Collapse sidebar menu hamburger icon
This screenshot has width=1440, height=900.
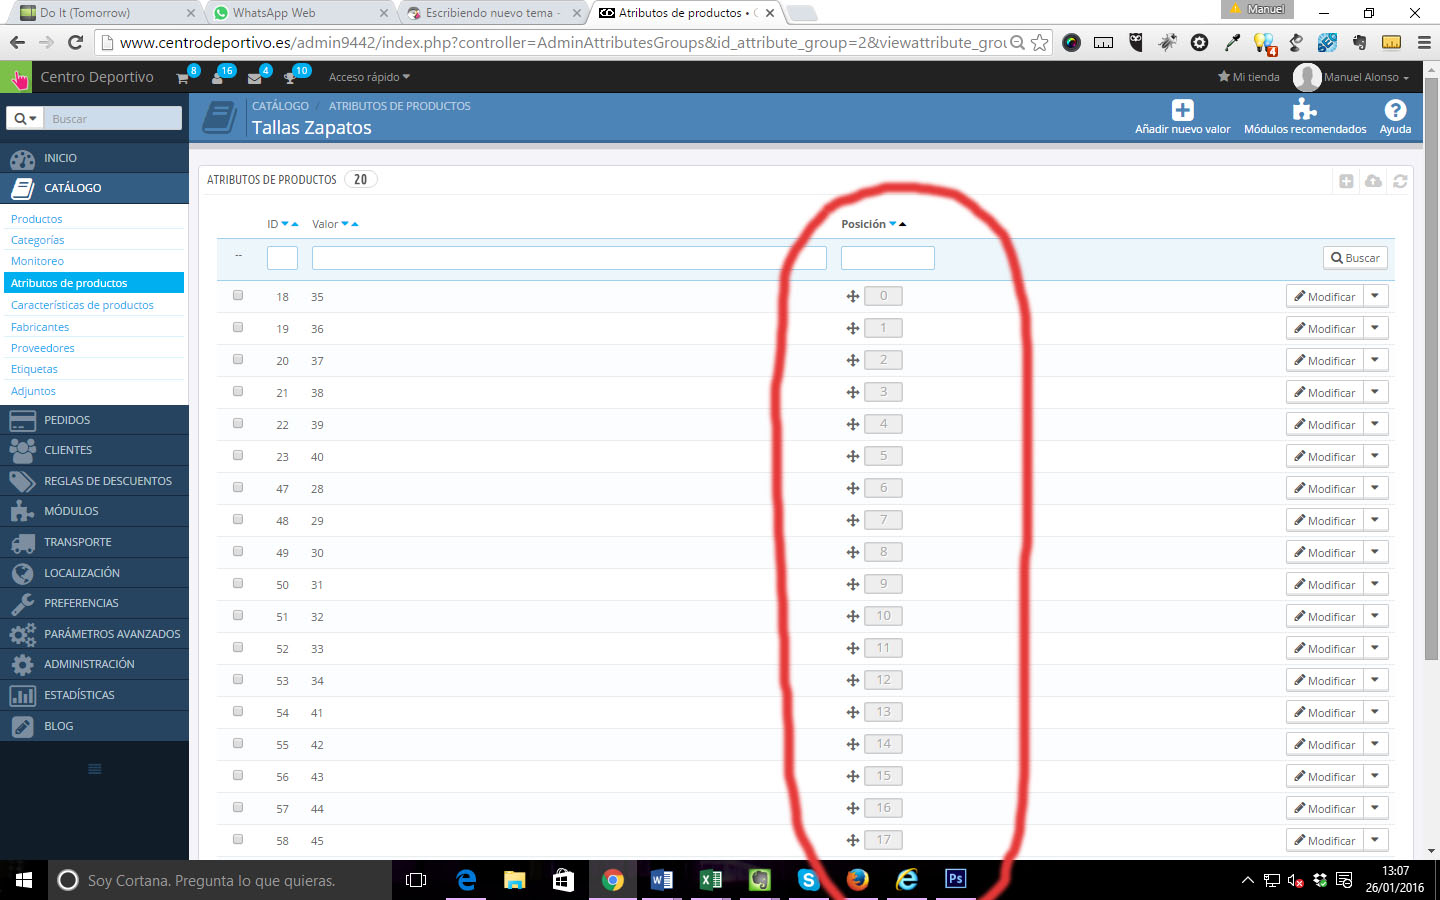[x=95, y=769]
